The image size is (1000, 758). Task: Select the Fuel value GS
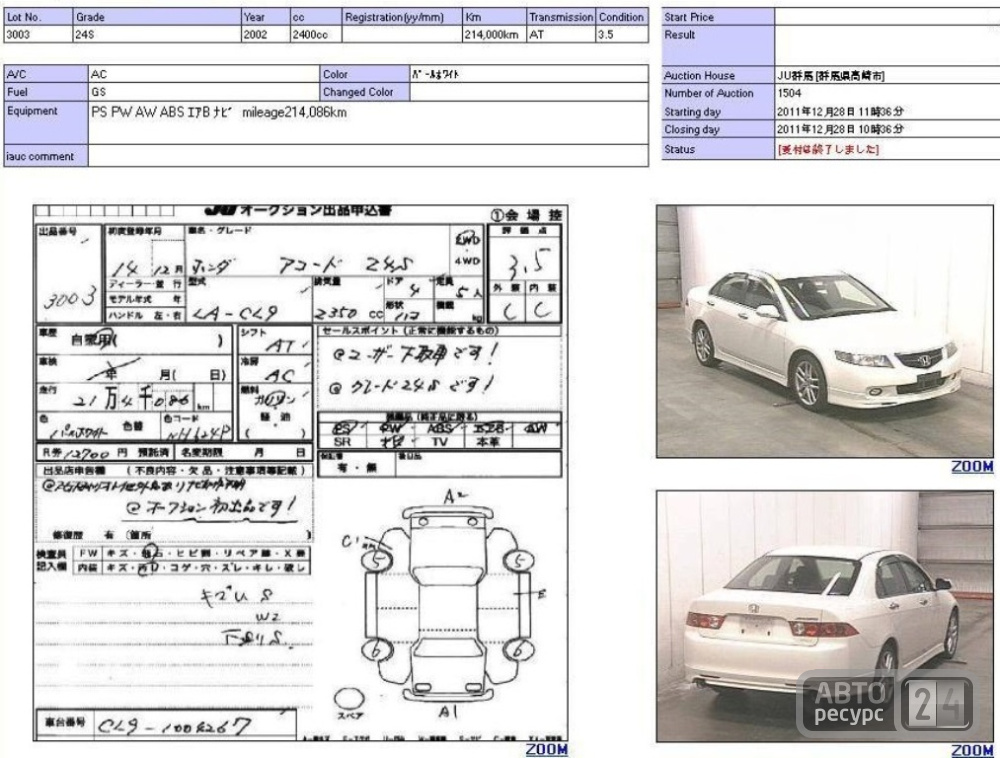[99, 92]
